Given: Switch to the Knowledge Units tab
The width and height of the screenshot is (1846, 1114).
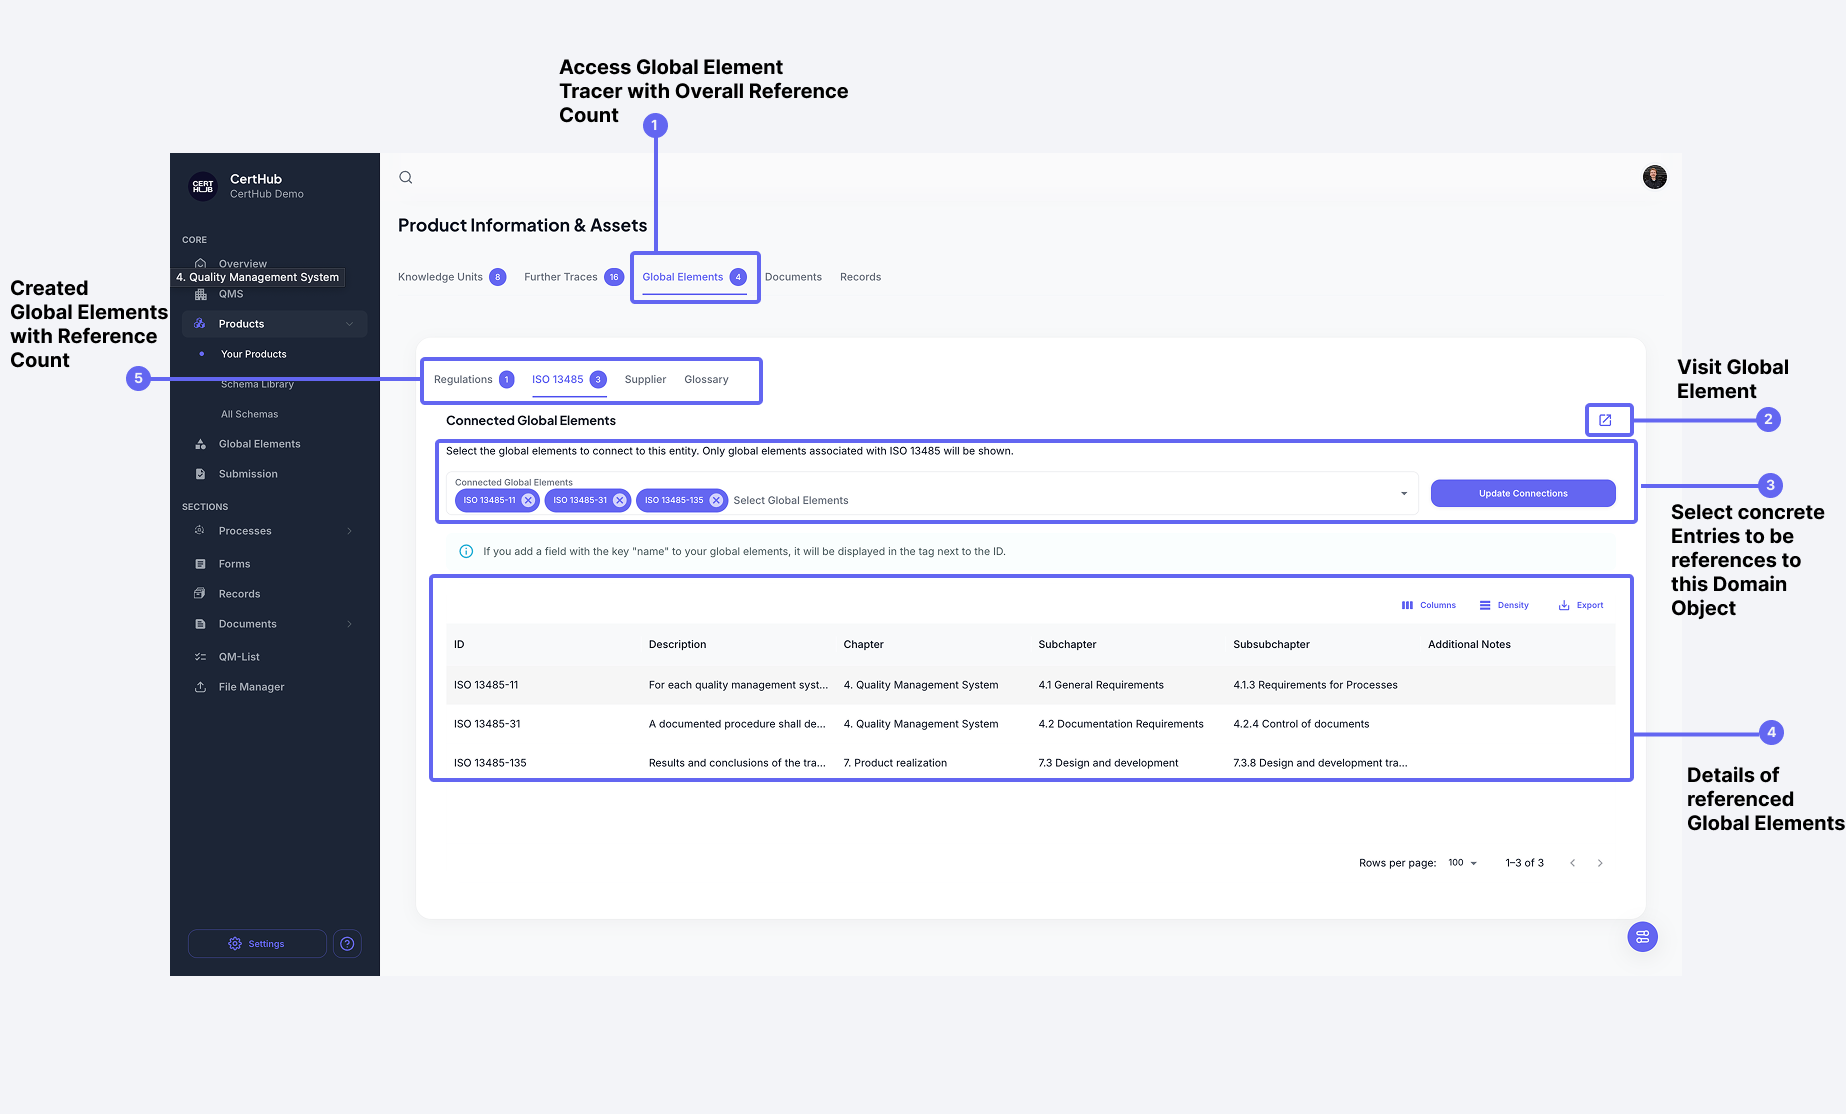Looking at the screenshot, I should (x=441, y=278).
